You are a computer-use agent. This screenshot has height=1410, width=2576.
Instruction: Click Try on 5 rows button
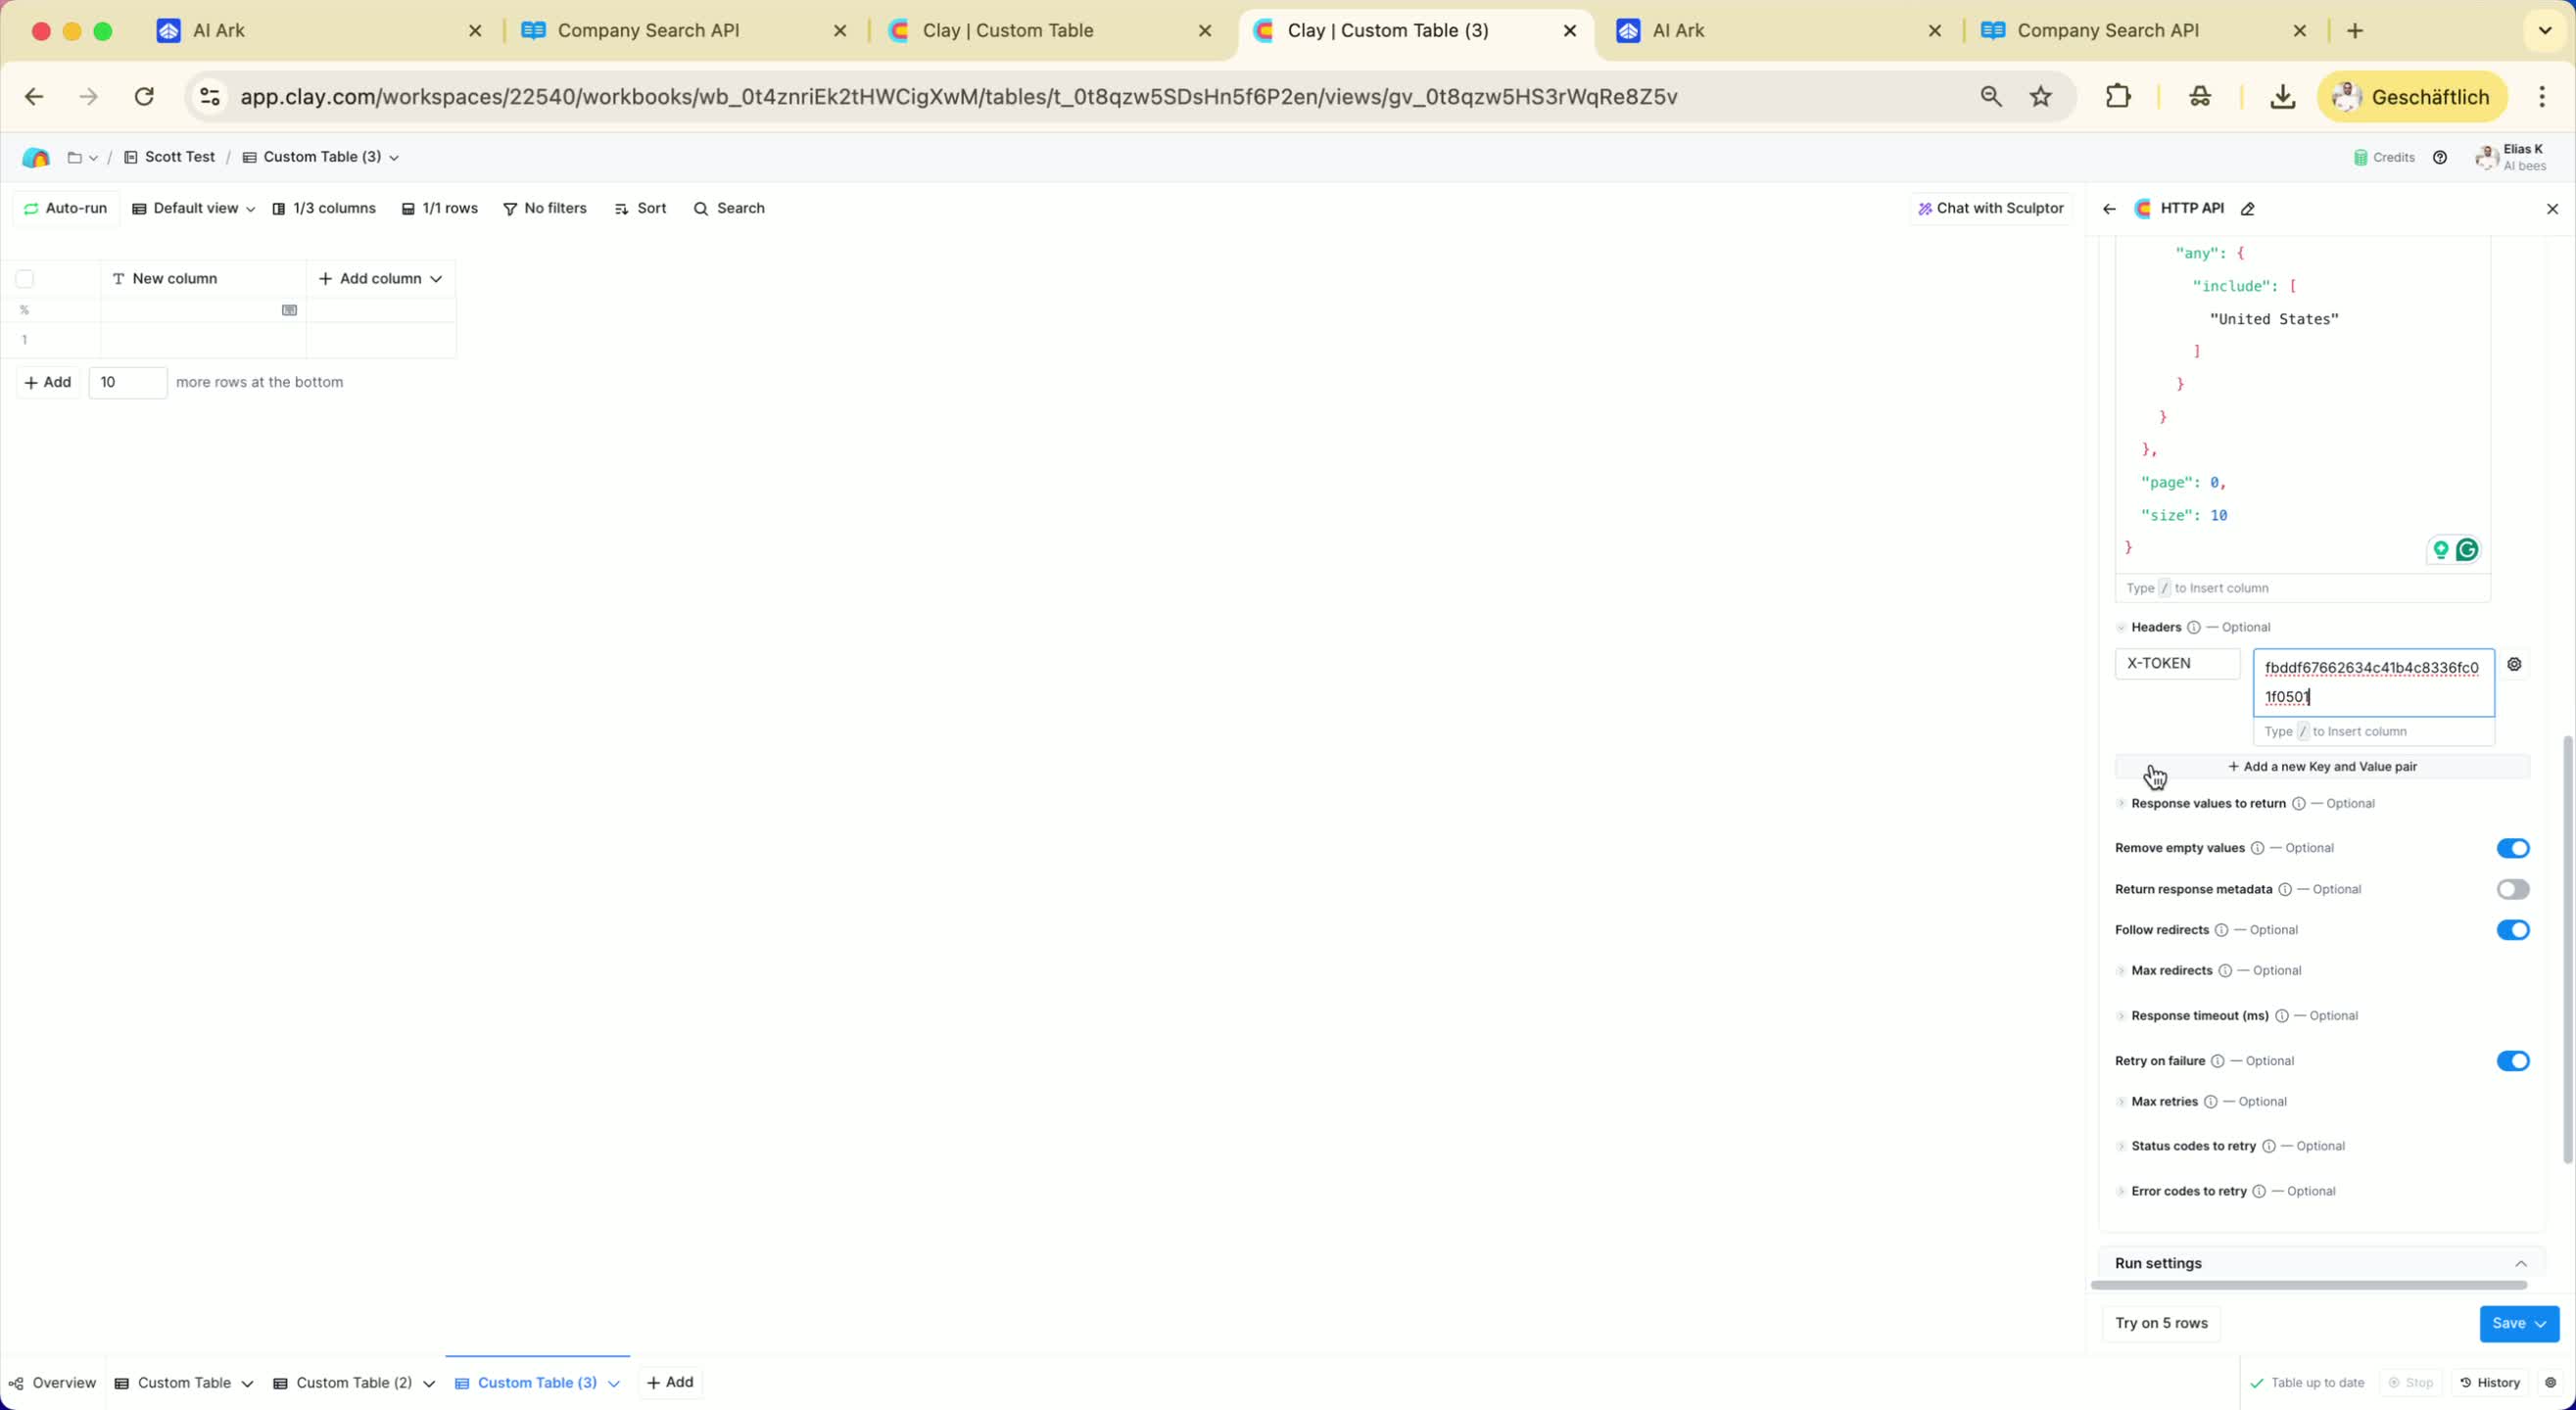pos(2161,1323)
